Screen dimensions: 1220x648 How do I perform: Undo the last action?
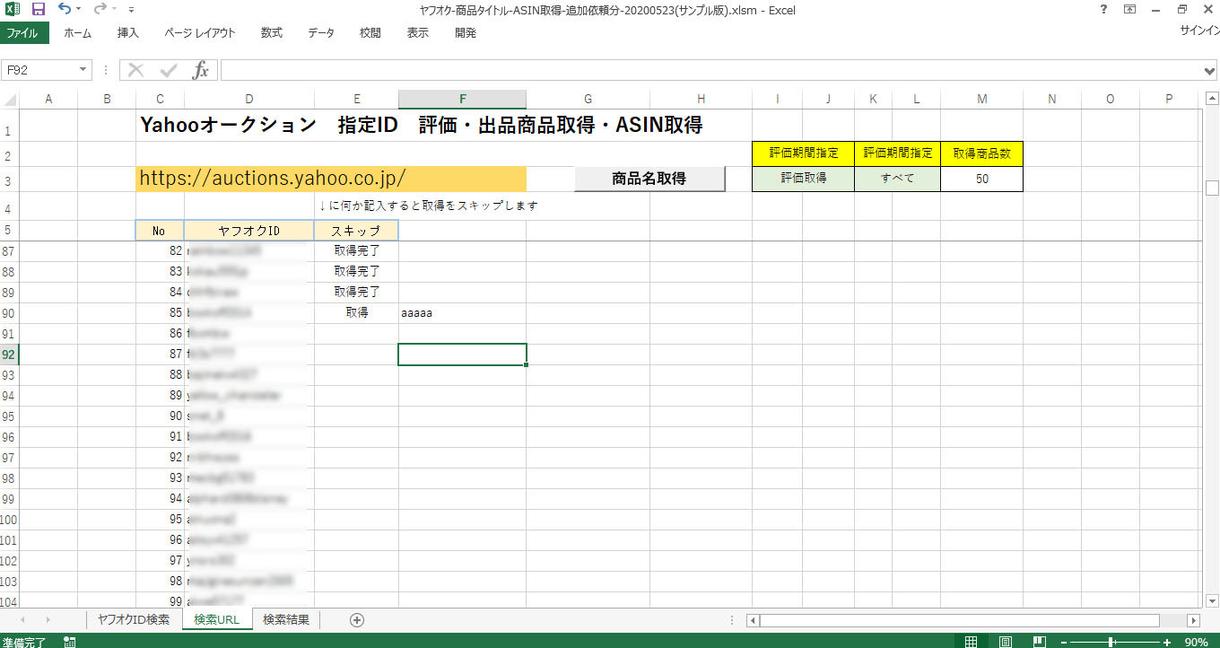pyautogui.click(x=64, y=9)
